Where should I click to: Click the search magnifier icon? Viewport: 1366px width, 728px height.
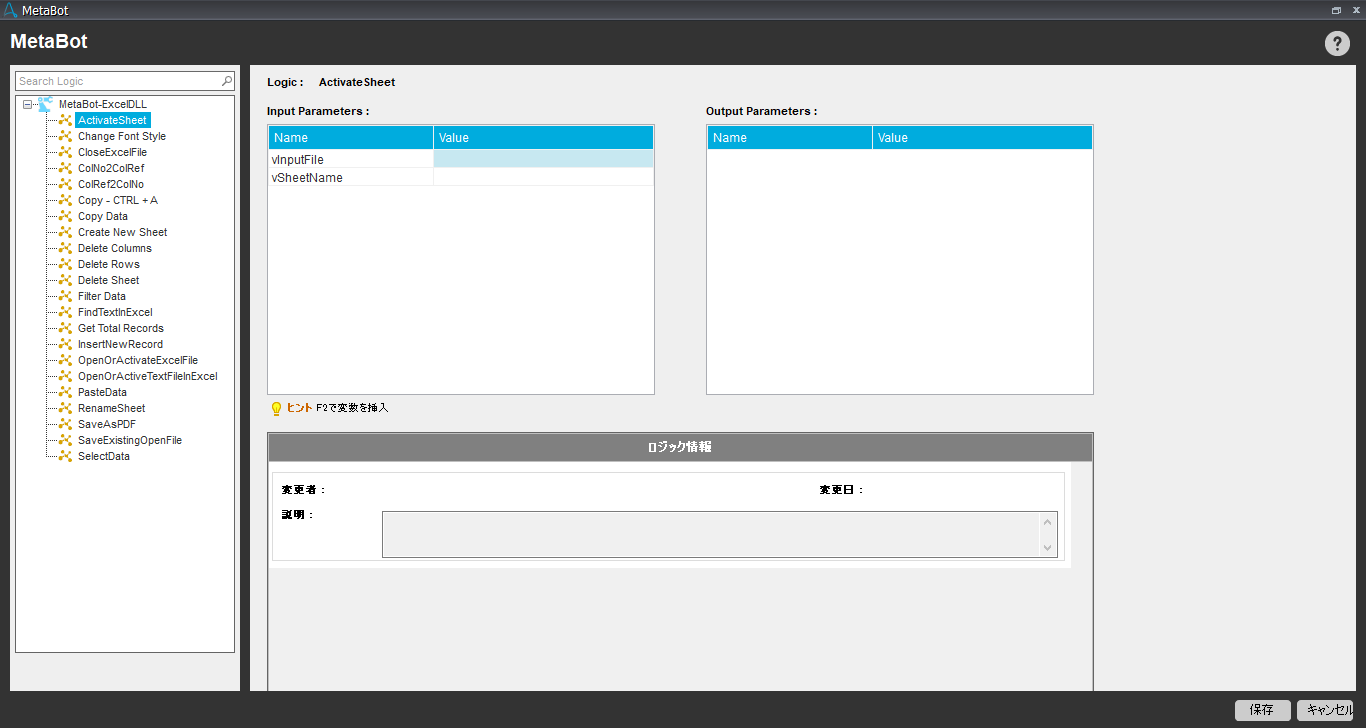[x=227, y=81]
